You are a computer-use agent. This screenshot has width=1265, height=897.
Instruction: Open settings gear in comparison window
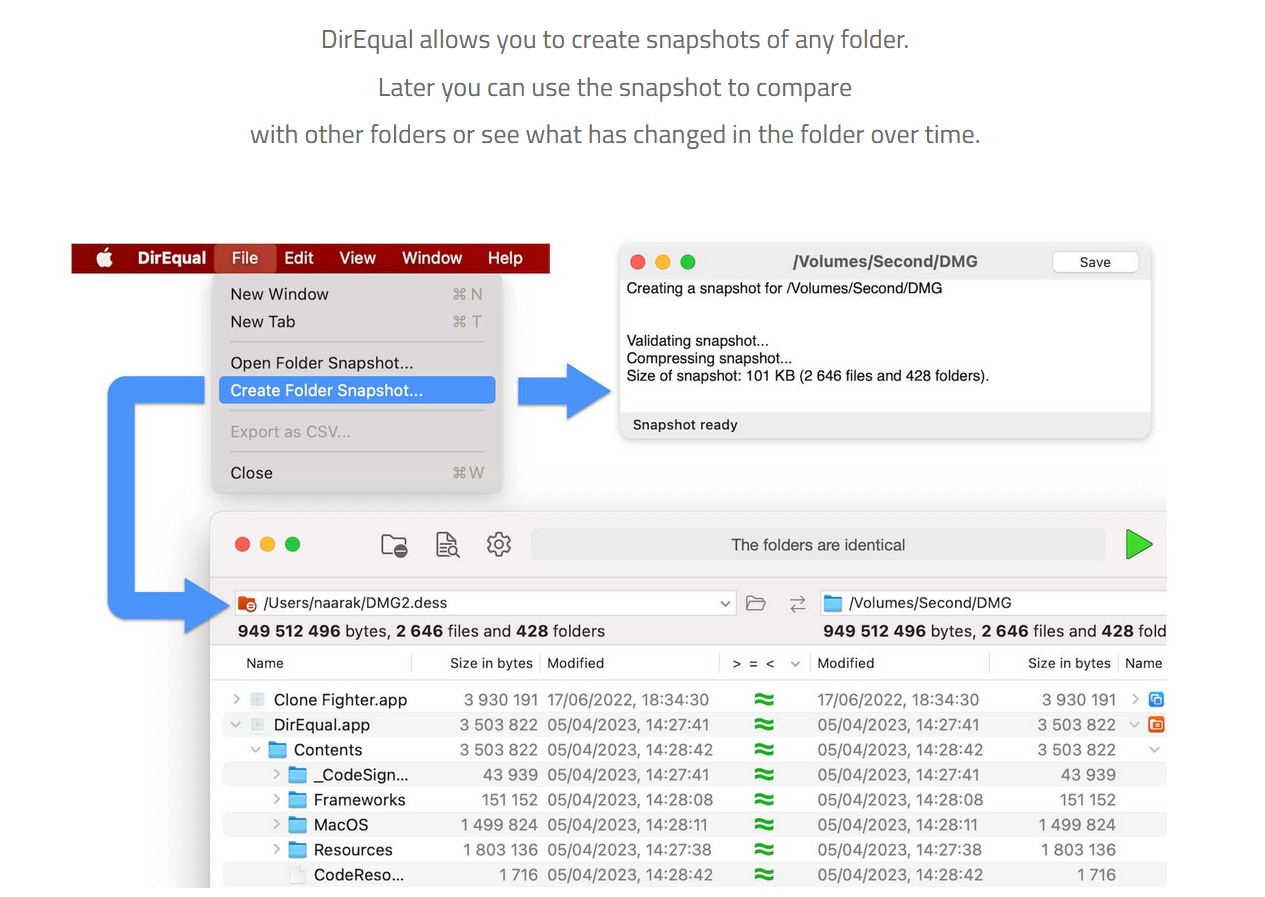[499, 545]
